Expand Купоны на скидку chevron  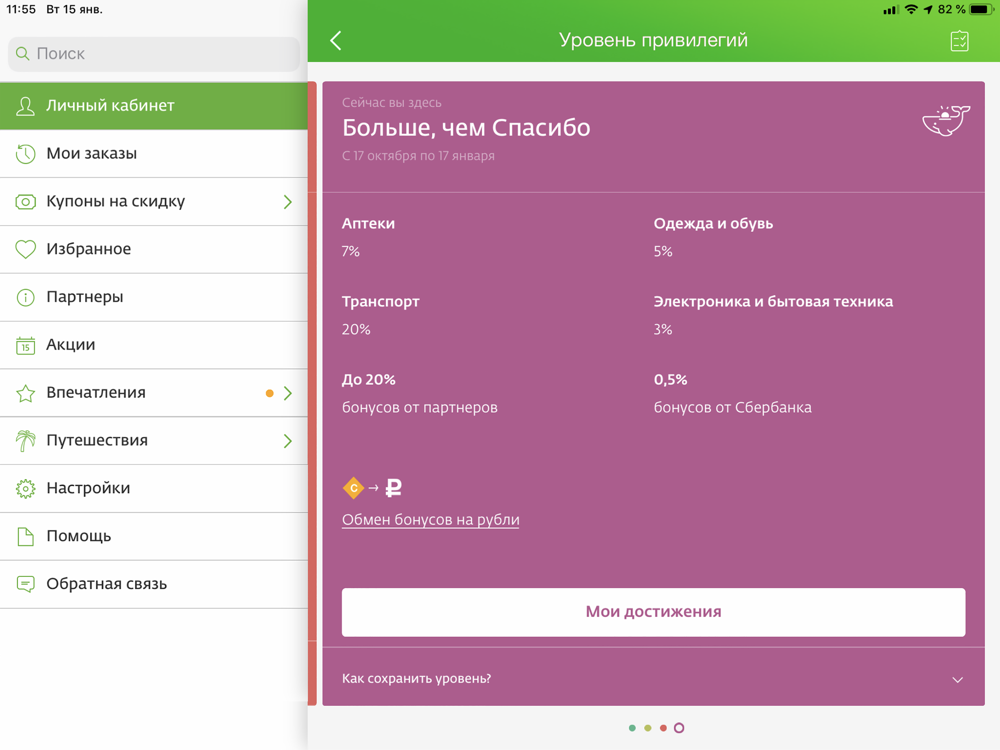tap(288, 202)
